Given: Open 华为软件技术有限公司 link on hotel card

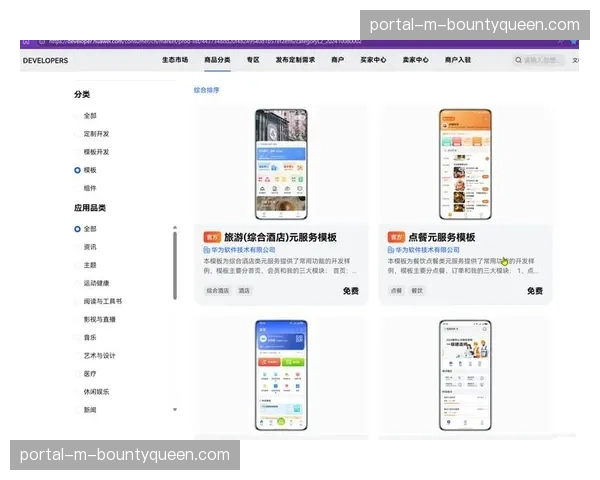Looking at the screenshot, I should click(x=243, y=250).
